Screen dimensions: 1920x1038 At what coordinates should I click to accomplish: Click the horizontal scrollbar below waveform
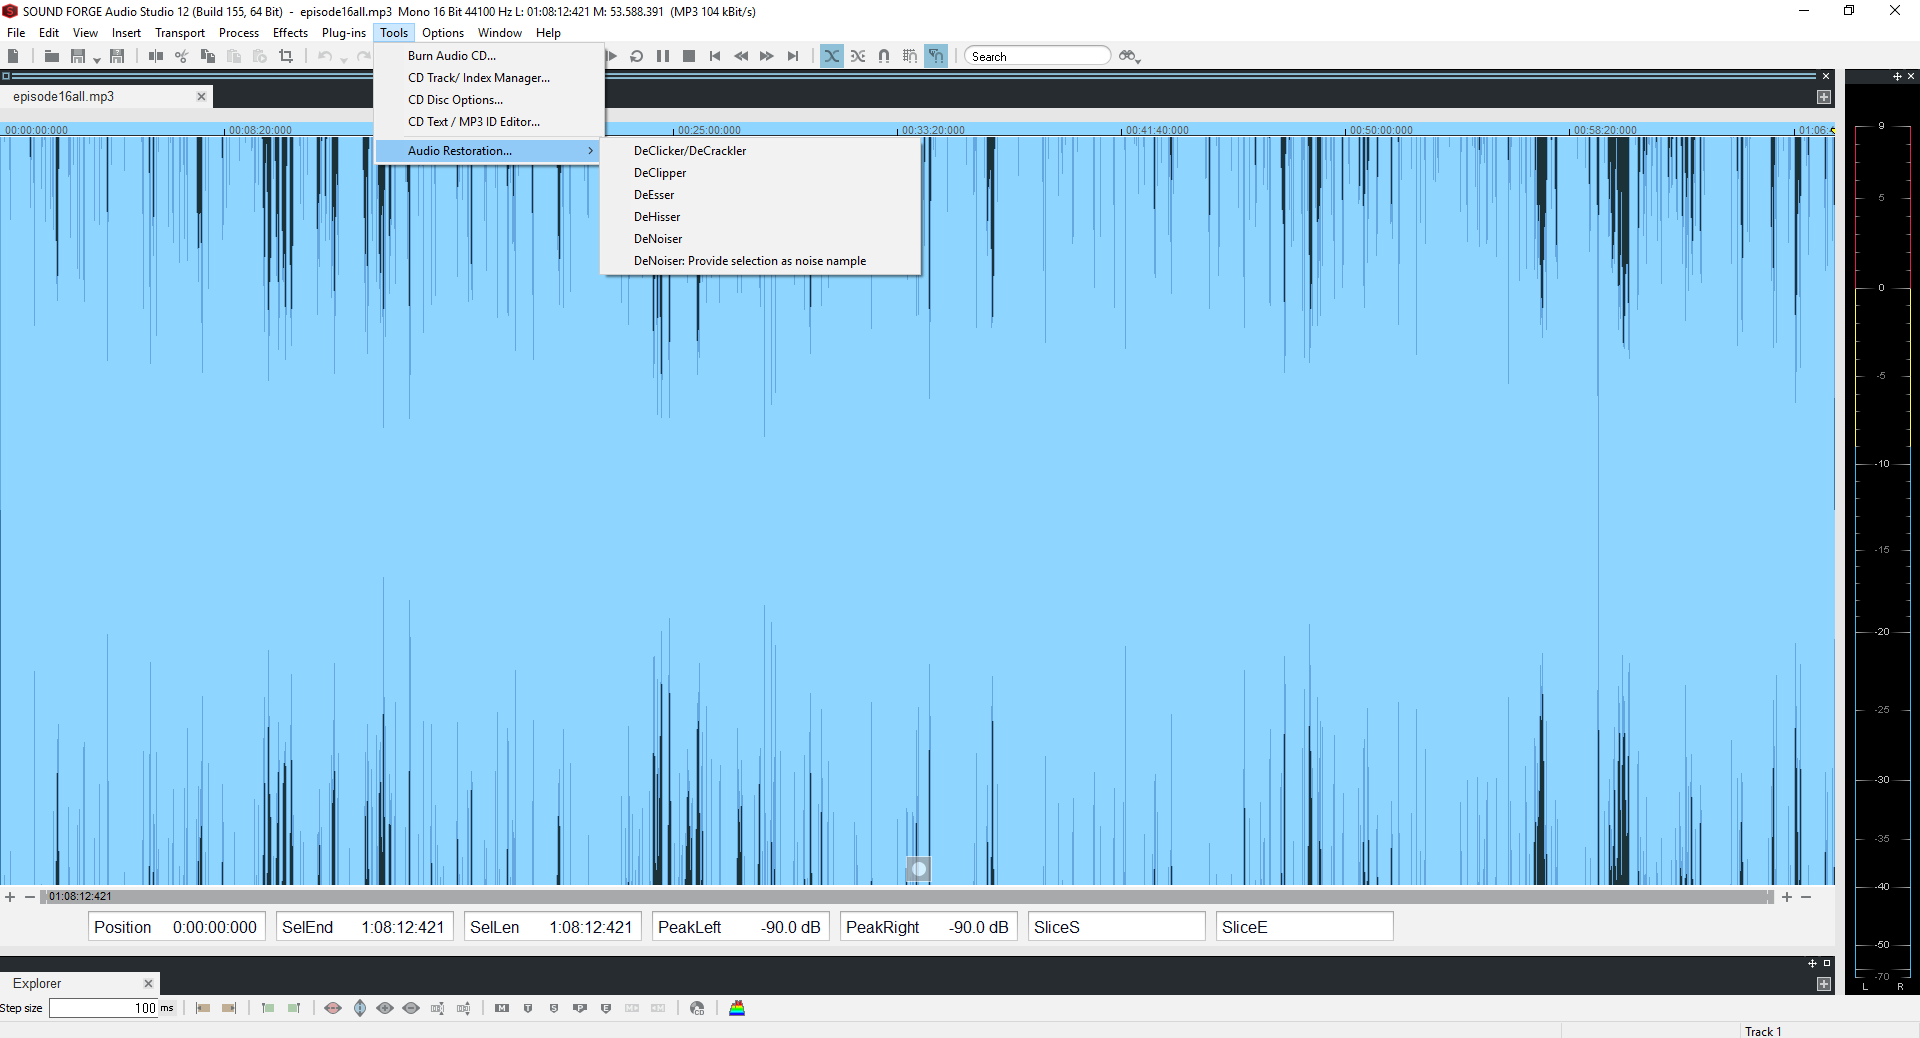[x=900, y=897]
